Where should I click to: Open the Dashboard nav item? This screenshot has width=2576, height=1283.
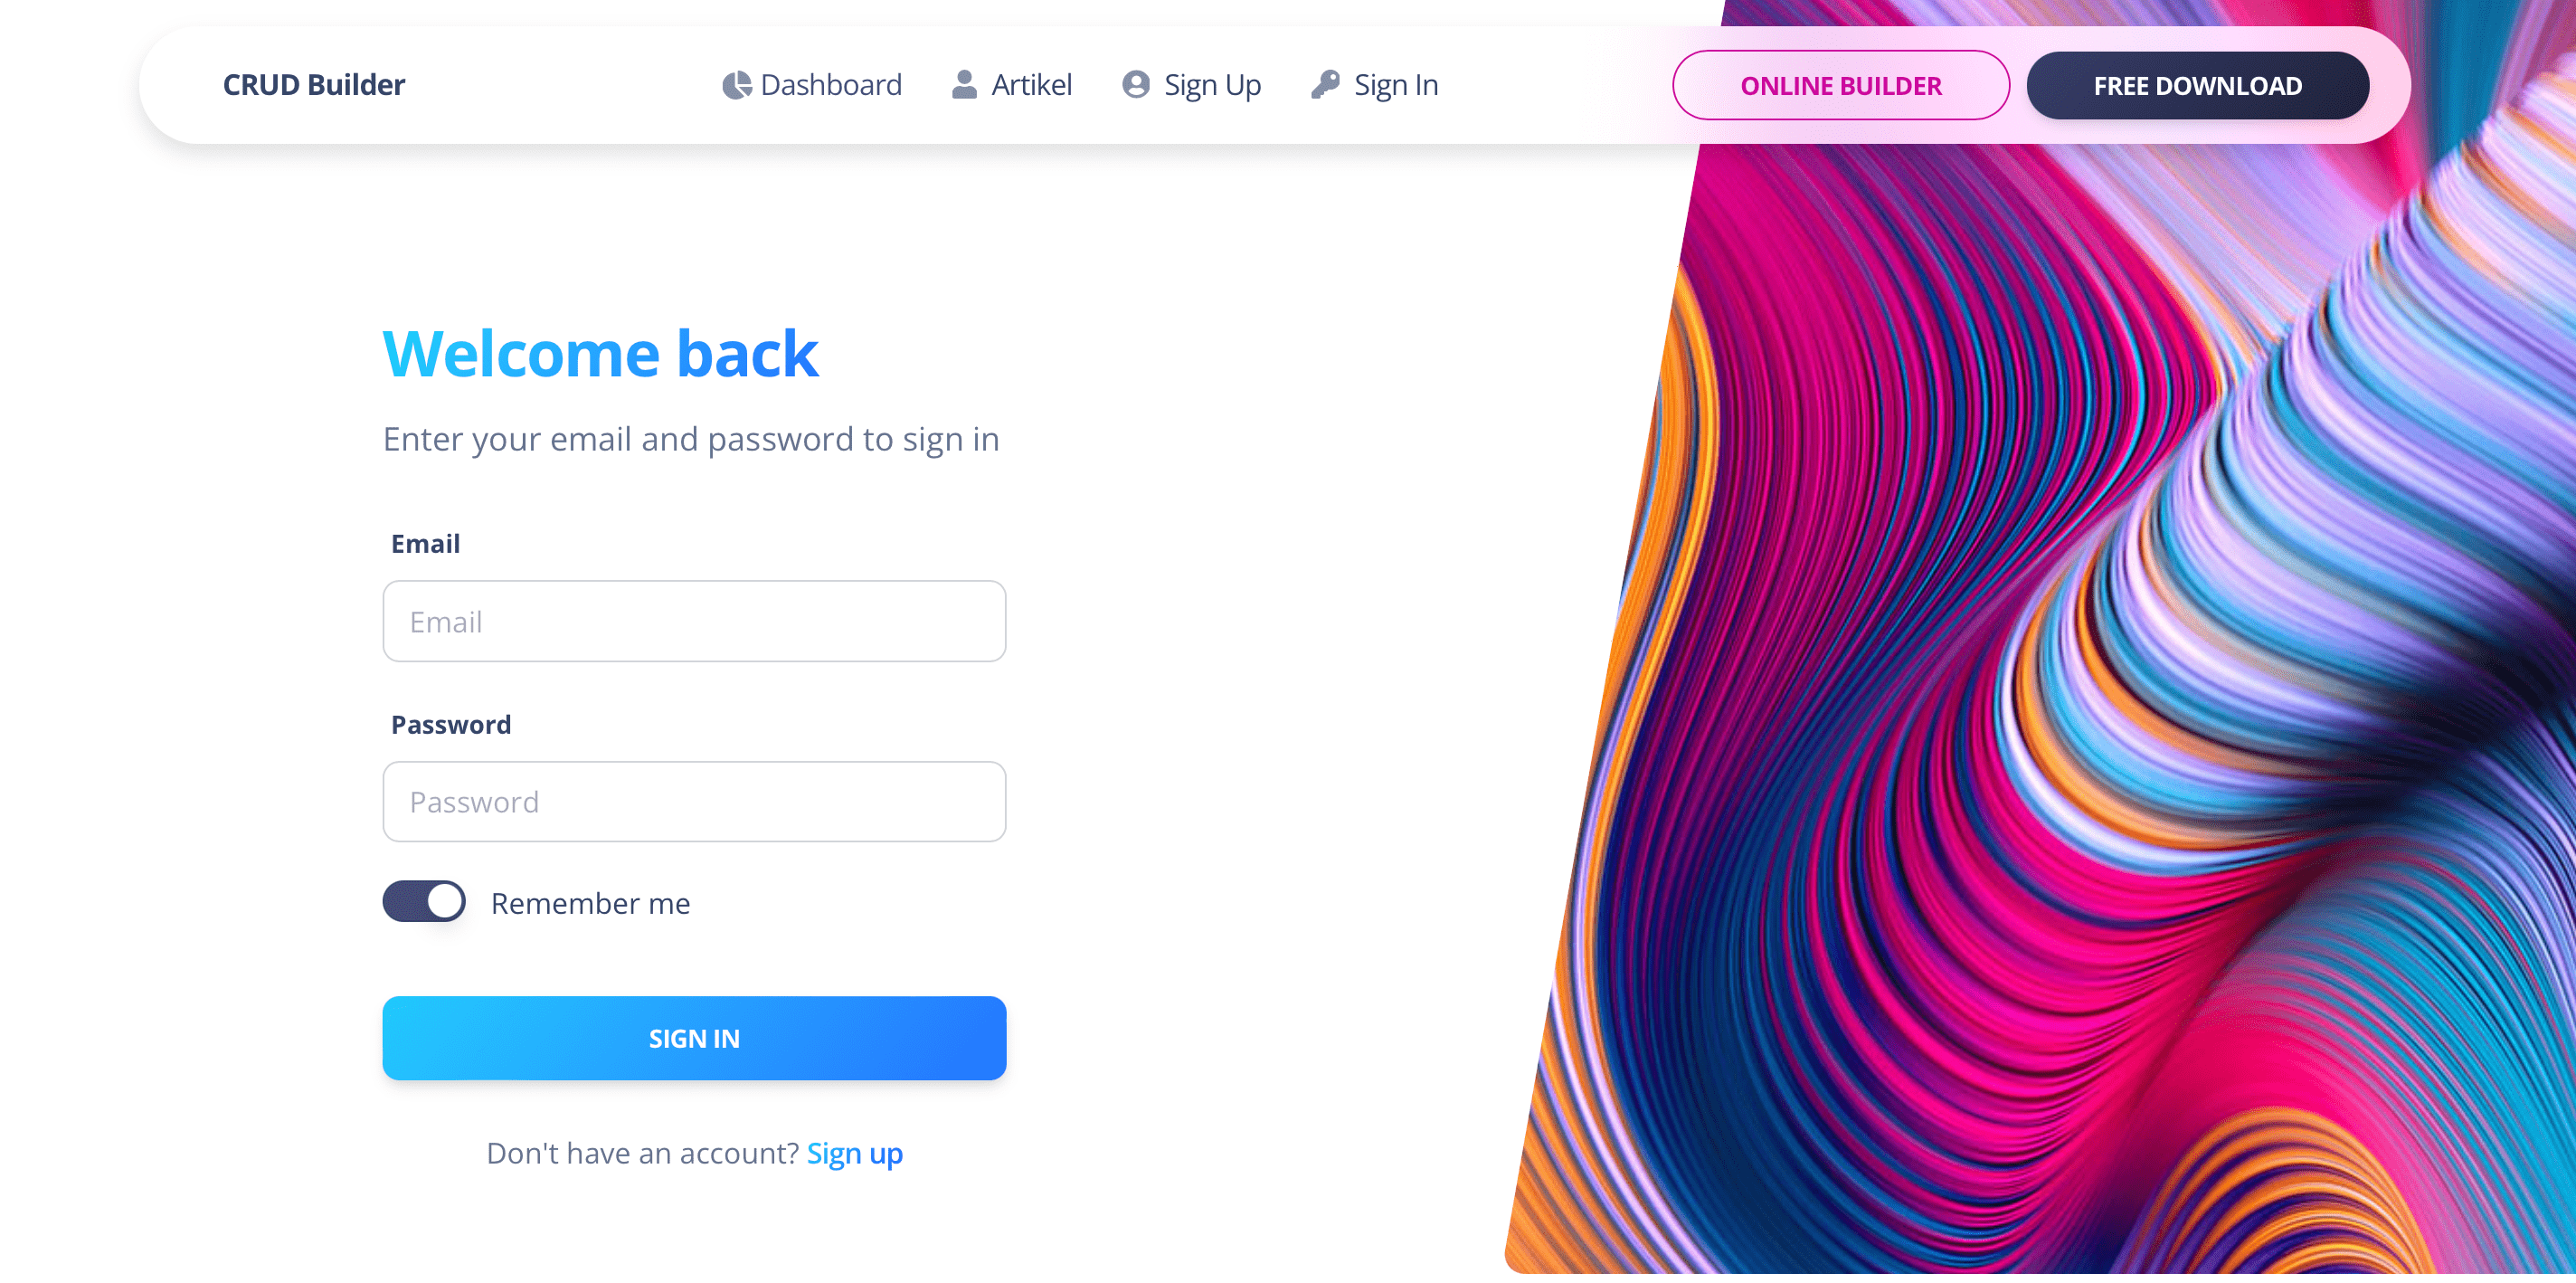(830, 85)
